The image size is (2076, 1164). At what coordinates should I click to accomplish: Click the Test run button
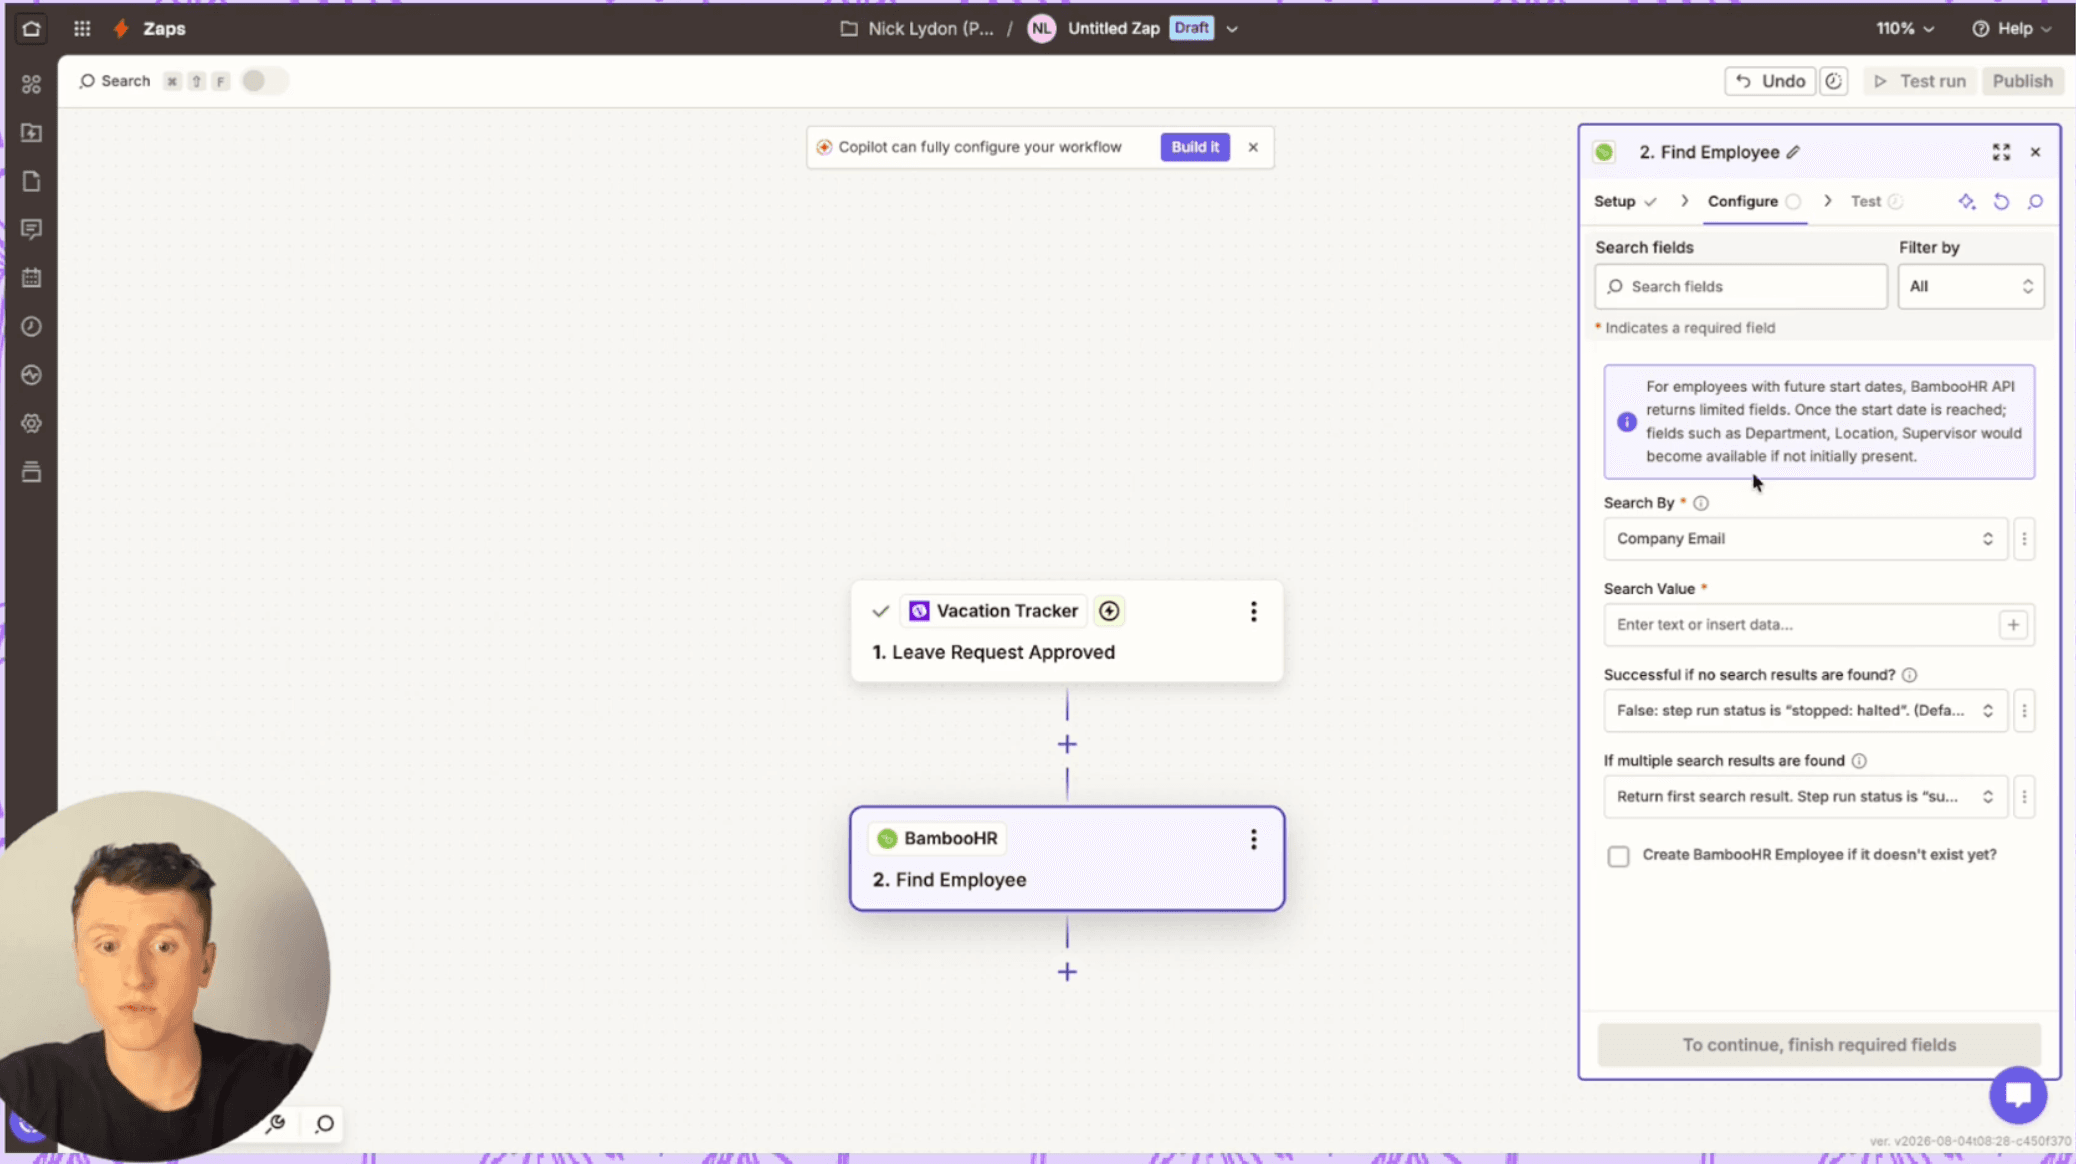click(1920, 81)
